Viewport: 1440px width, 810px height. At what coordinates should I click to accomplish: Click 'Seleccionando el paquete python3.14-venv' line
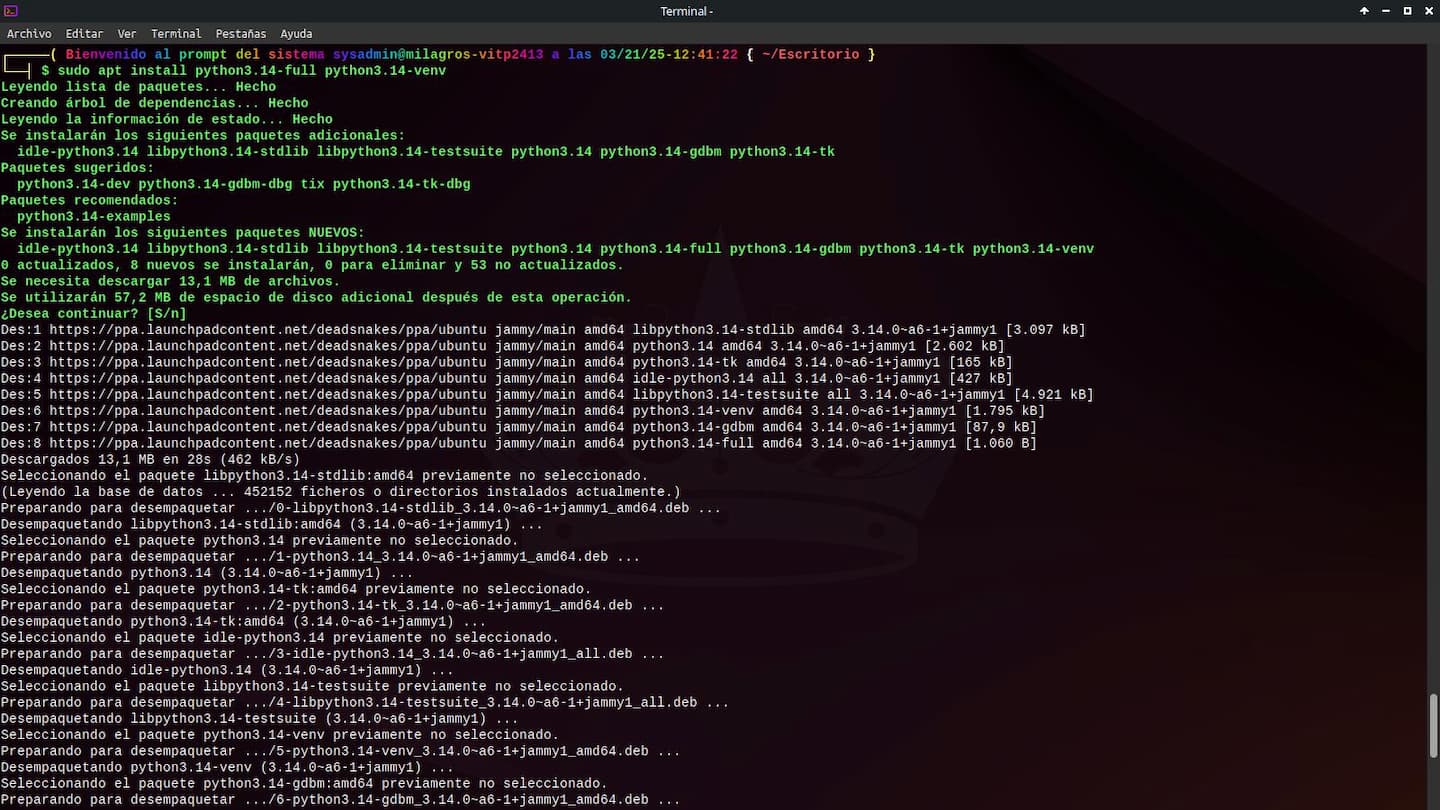[x=280, y=735]
